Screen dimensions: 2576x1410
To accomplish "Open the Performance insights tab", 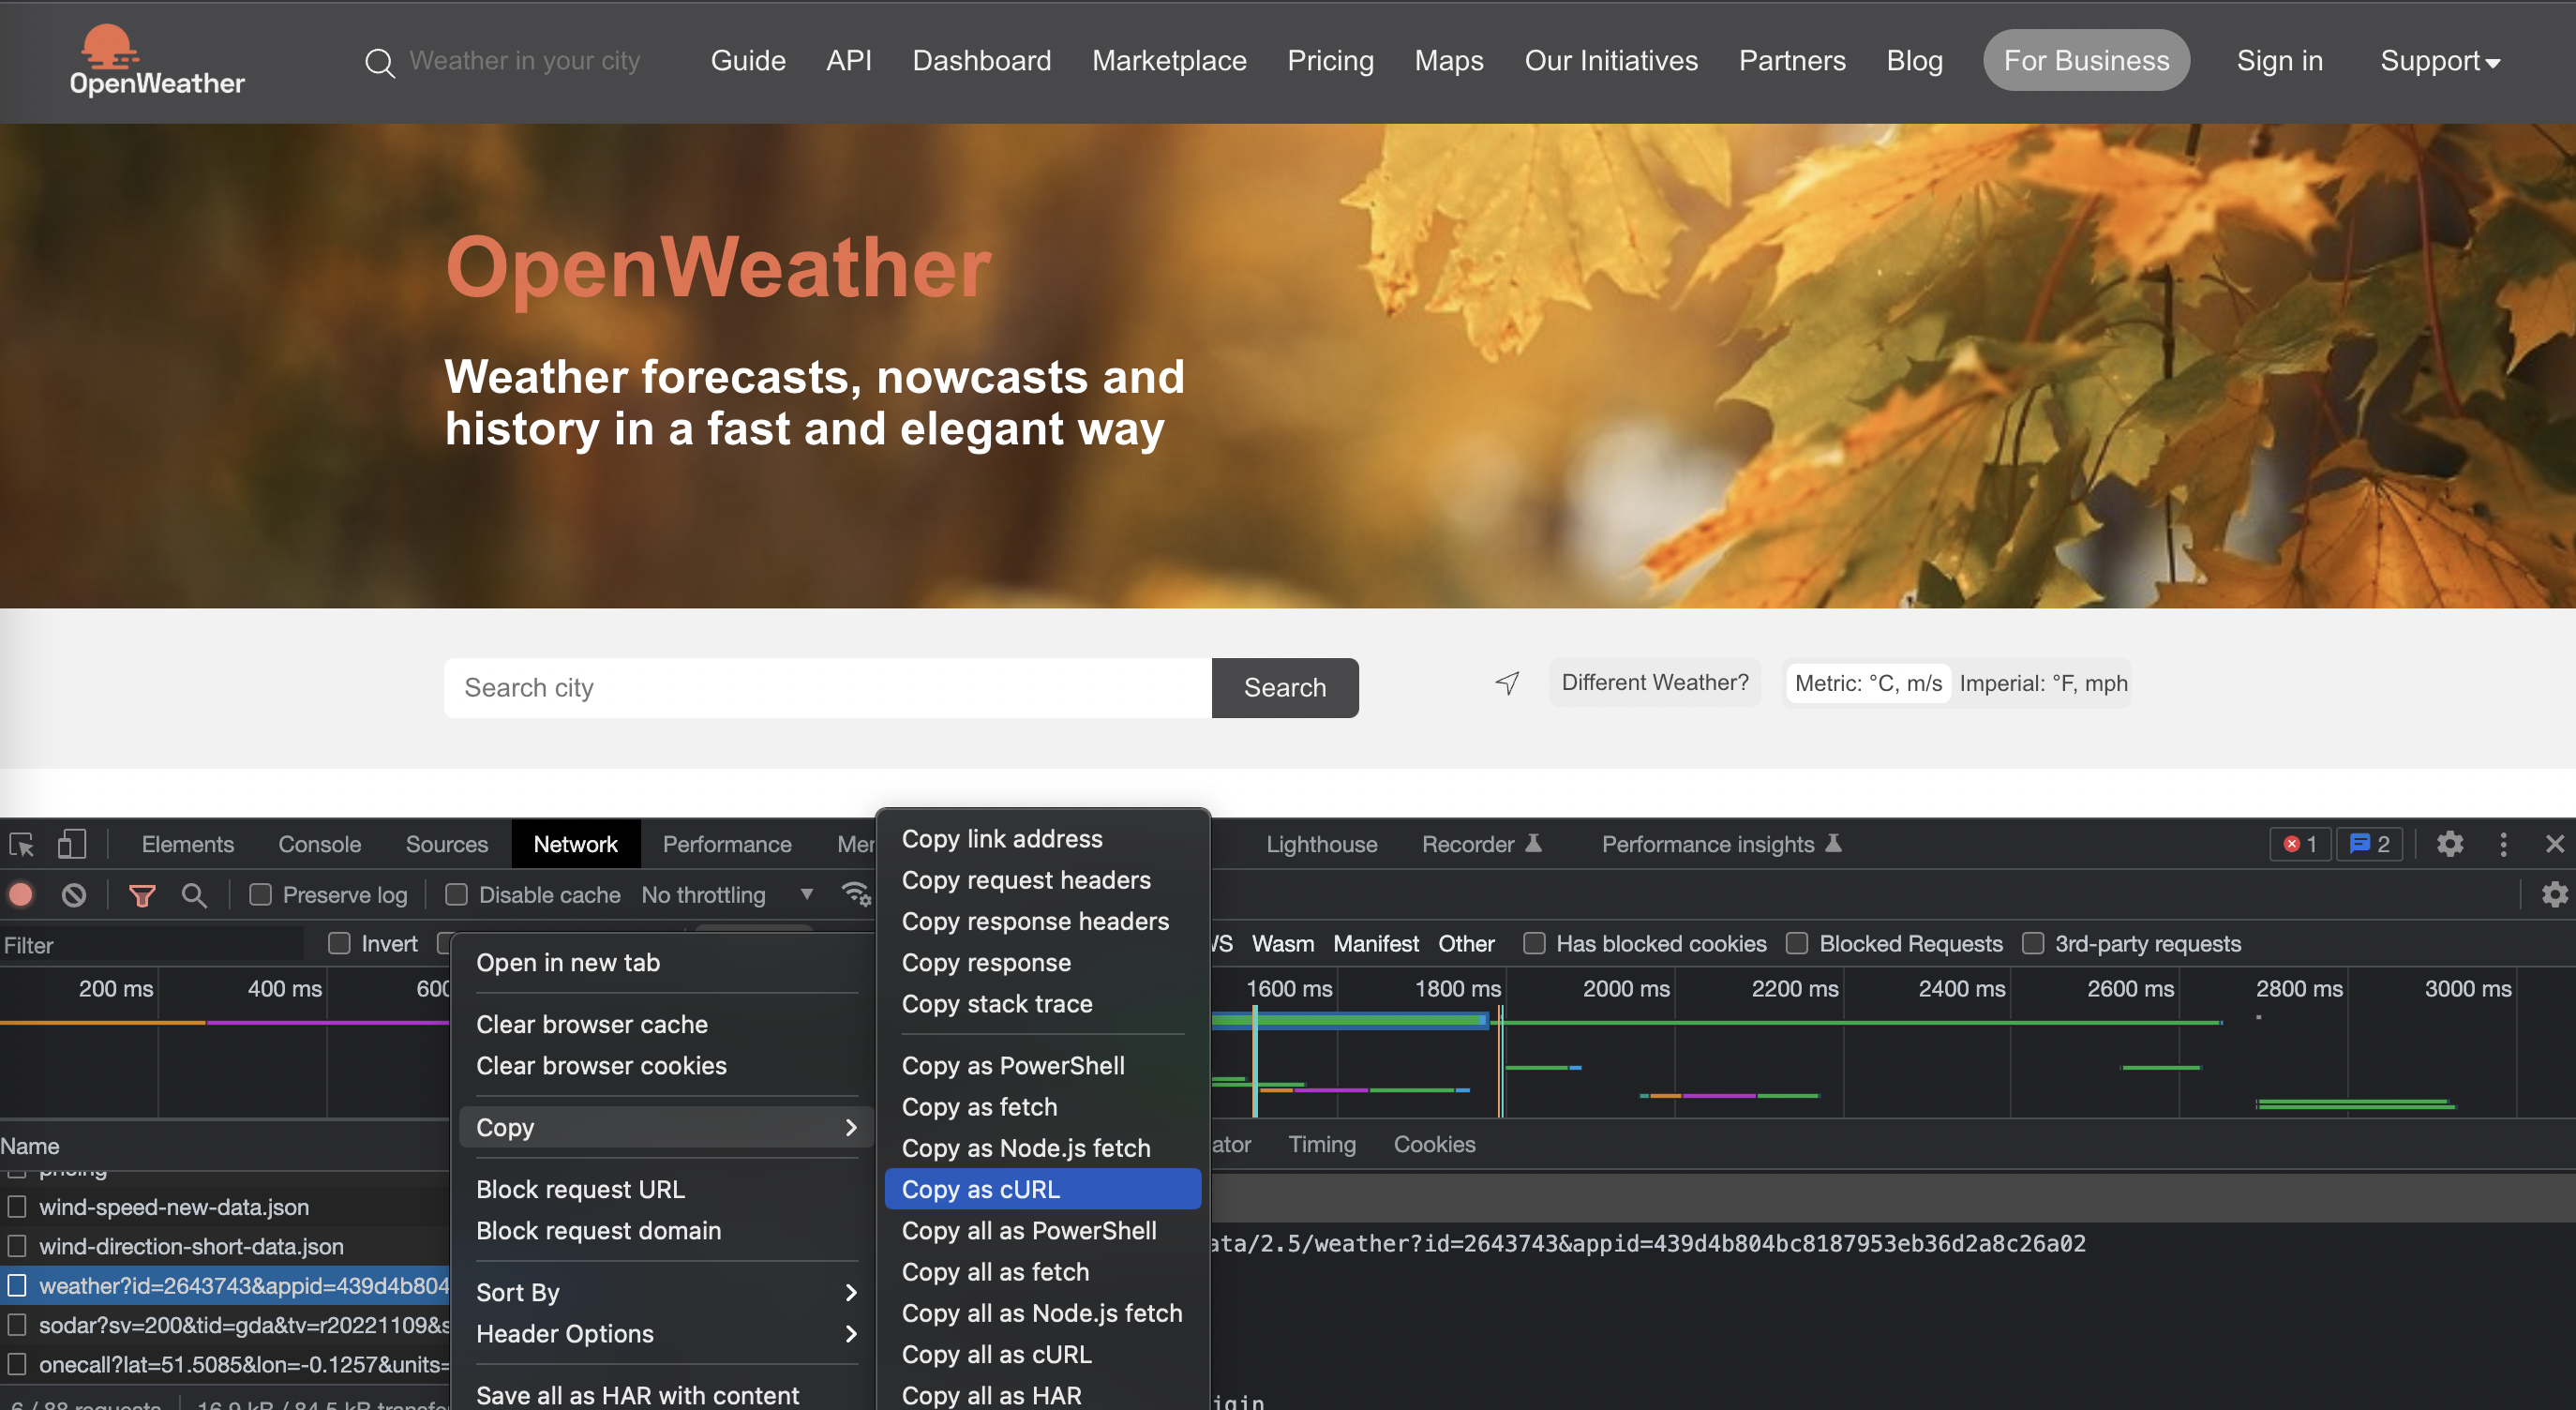I will (x=1721, y=844).
